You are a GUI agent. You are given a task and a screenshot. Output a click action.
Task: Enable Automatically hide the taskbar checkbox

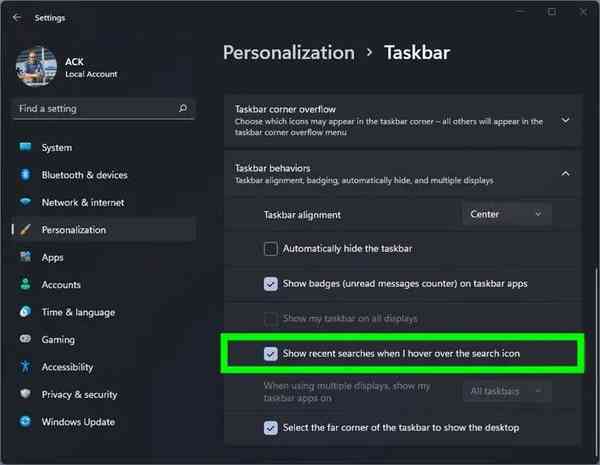click(271, 249)
